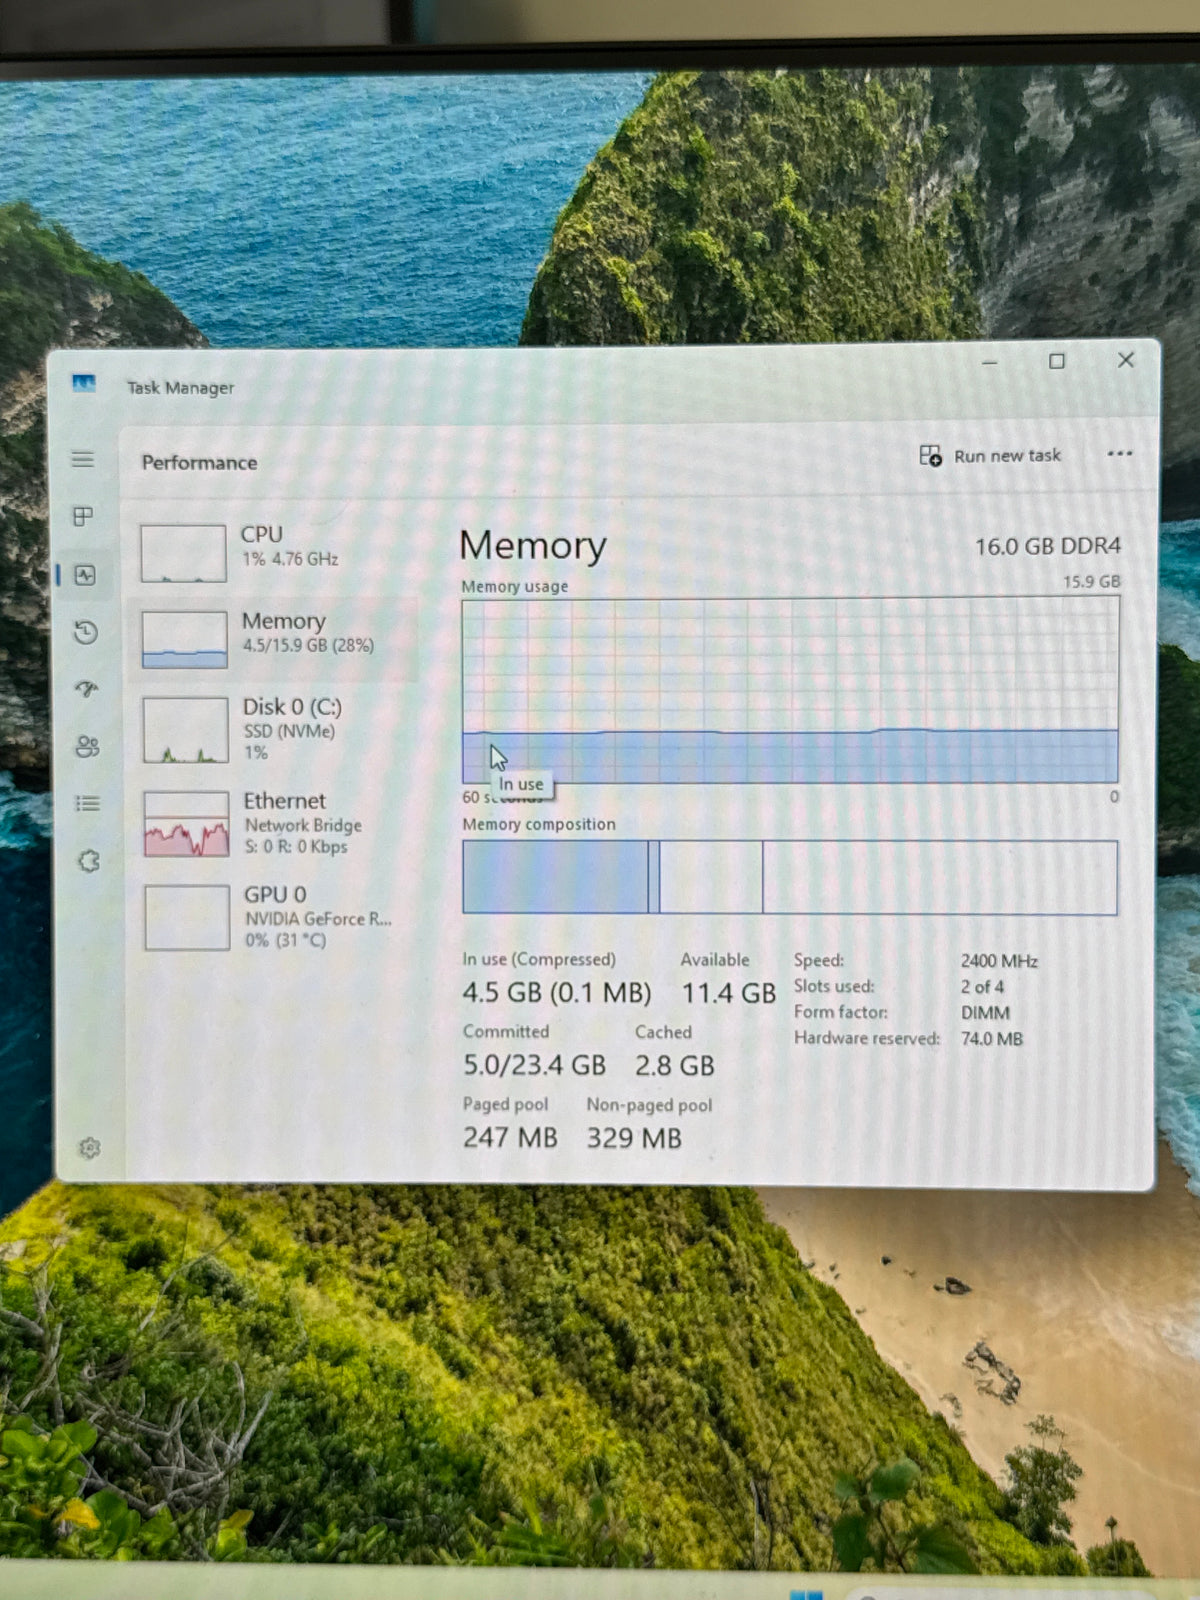Screen dimensions: 1200x1600
Task: Click the "4.5 GB (0.1 MB)" in-use value
Action: pyautogui.click(x=556, y=993)
